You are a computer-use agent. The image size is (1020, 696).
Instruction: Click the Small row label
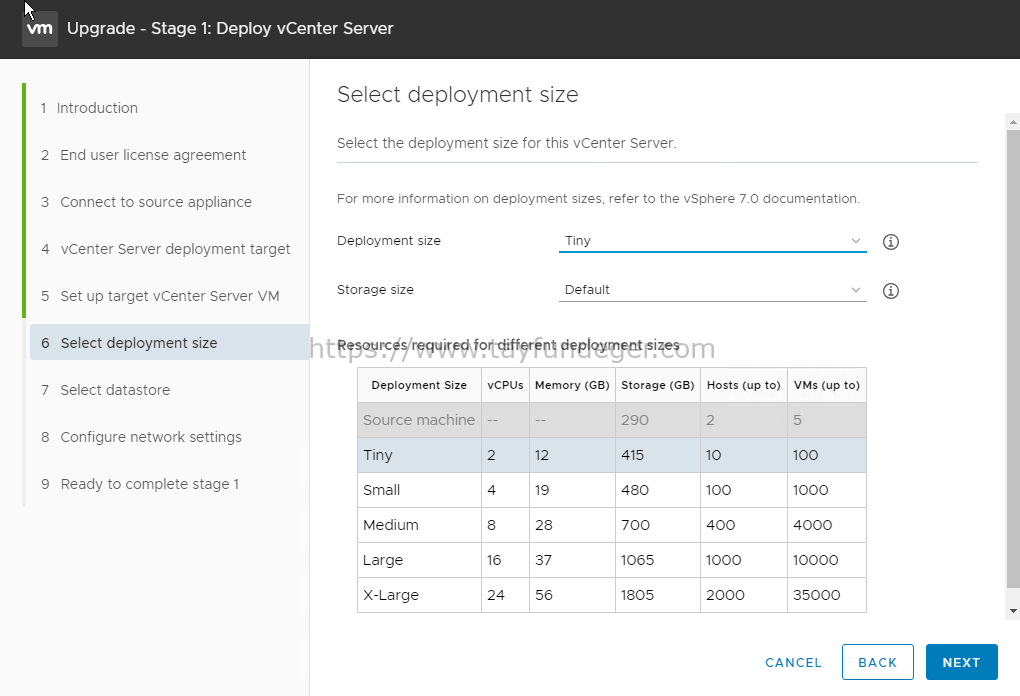click(382, 490)
